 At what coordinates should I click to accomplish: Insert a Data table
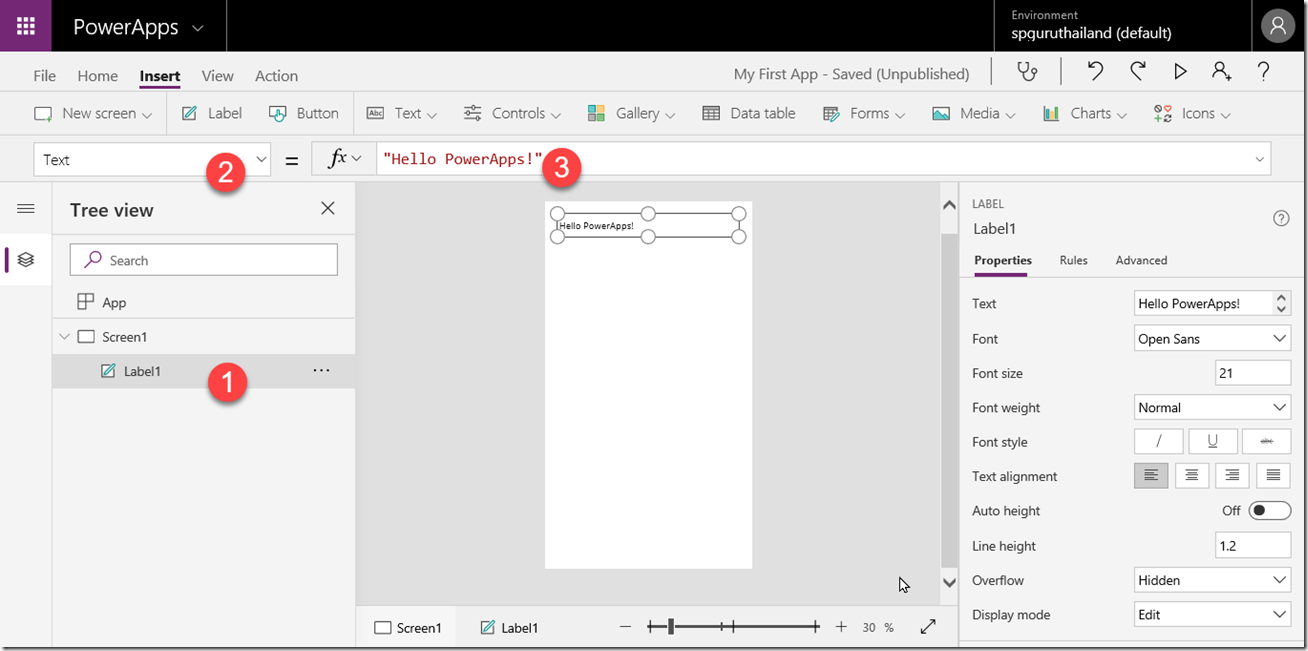(x=749, y=114)
